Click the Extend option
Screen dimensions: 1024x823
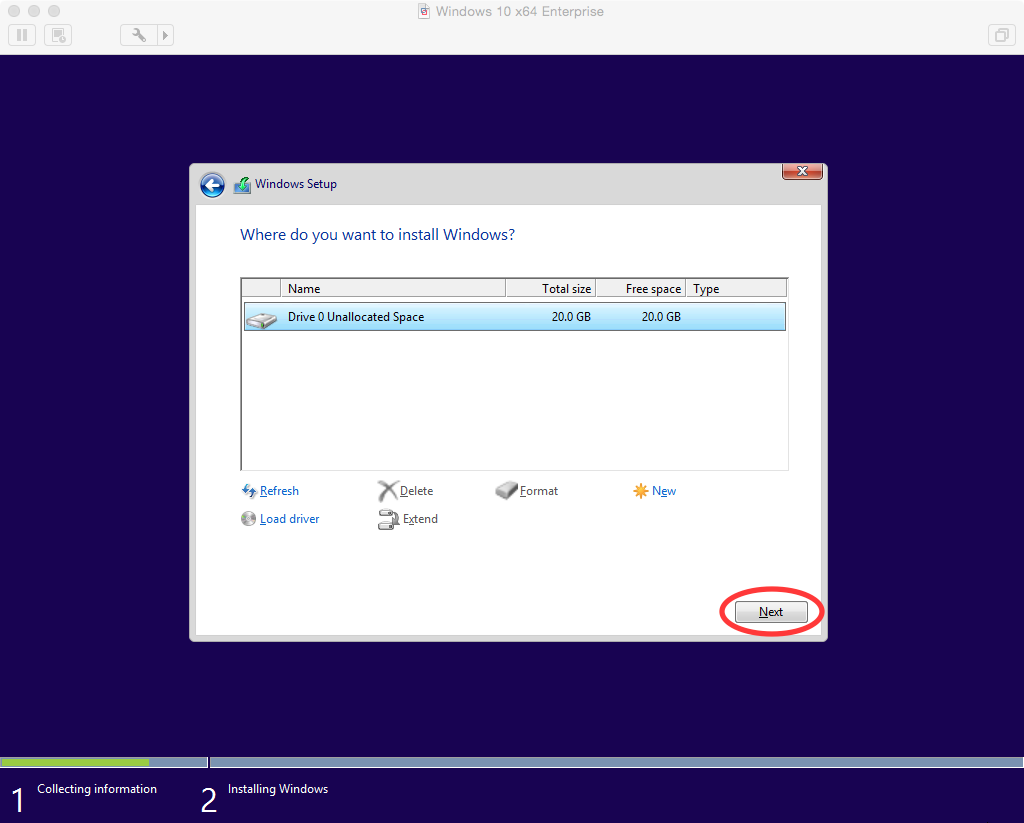click(420, 519)
